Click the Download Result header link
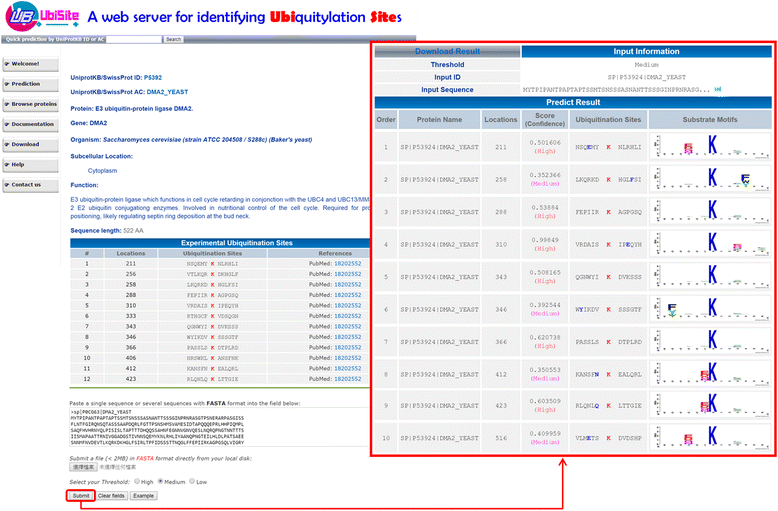The image size is (778, 511). click(x=447, y=51)
